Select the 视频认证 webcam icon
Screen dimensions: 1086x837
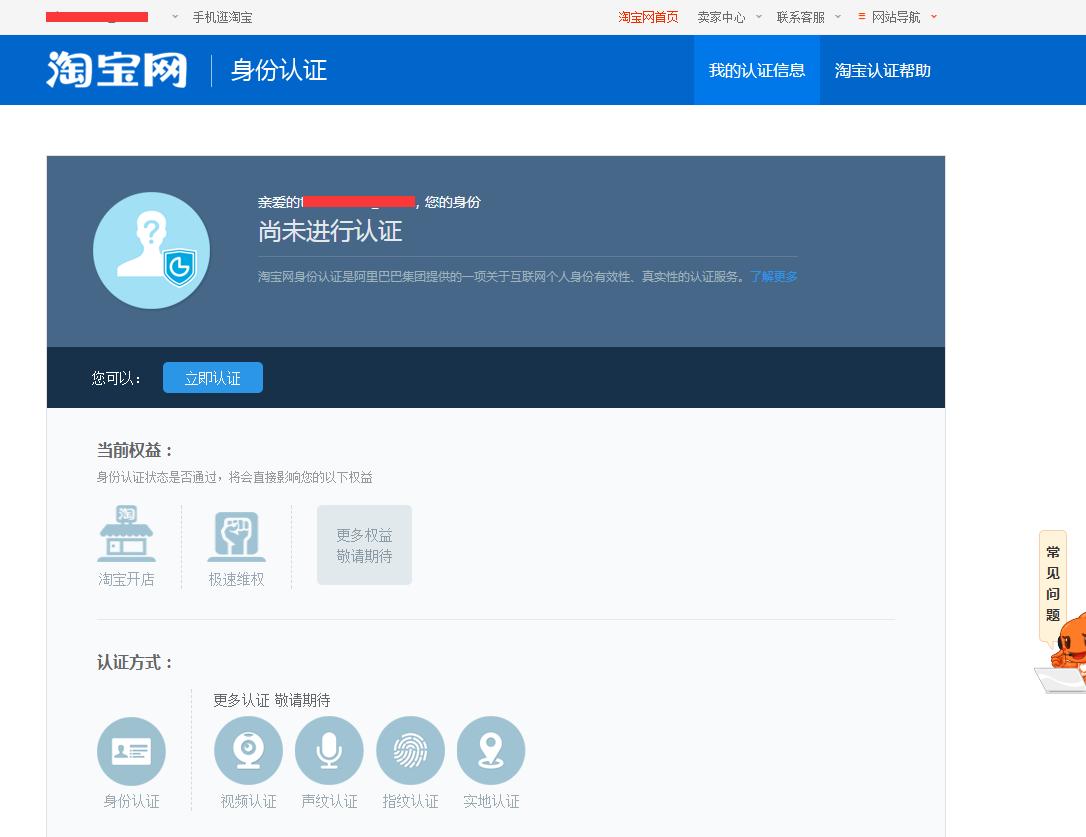248,751
